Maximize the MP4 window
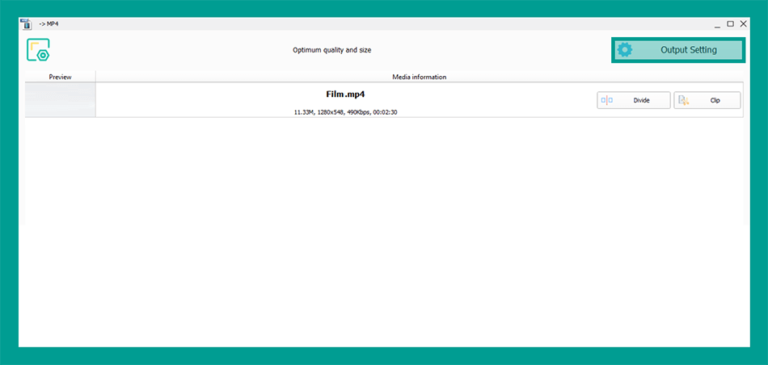 pos(730,24)
